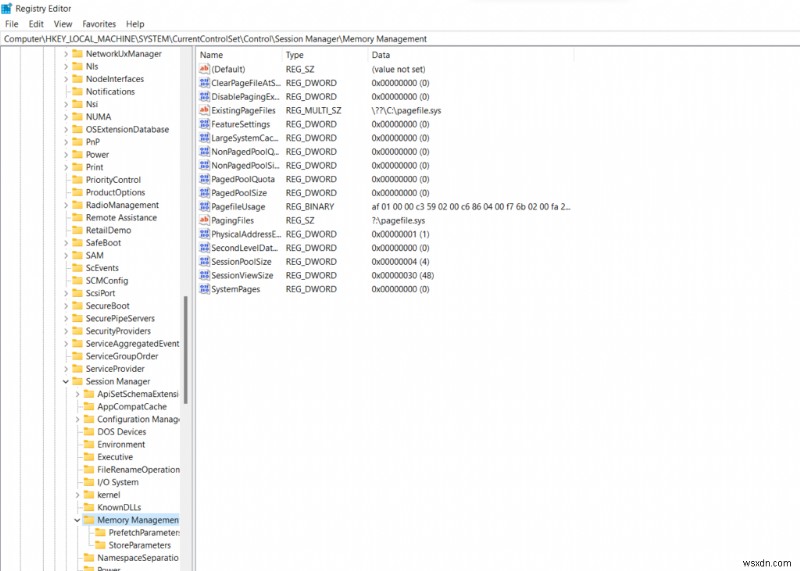Select the I/O System key
This screenshot has width=800, height=571.
click(x=118, y=482)
